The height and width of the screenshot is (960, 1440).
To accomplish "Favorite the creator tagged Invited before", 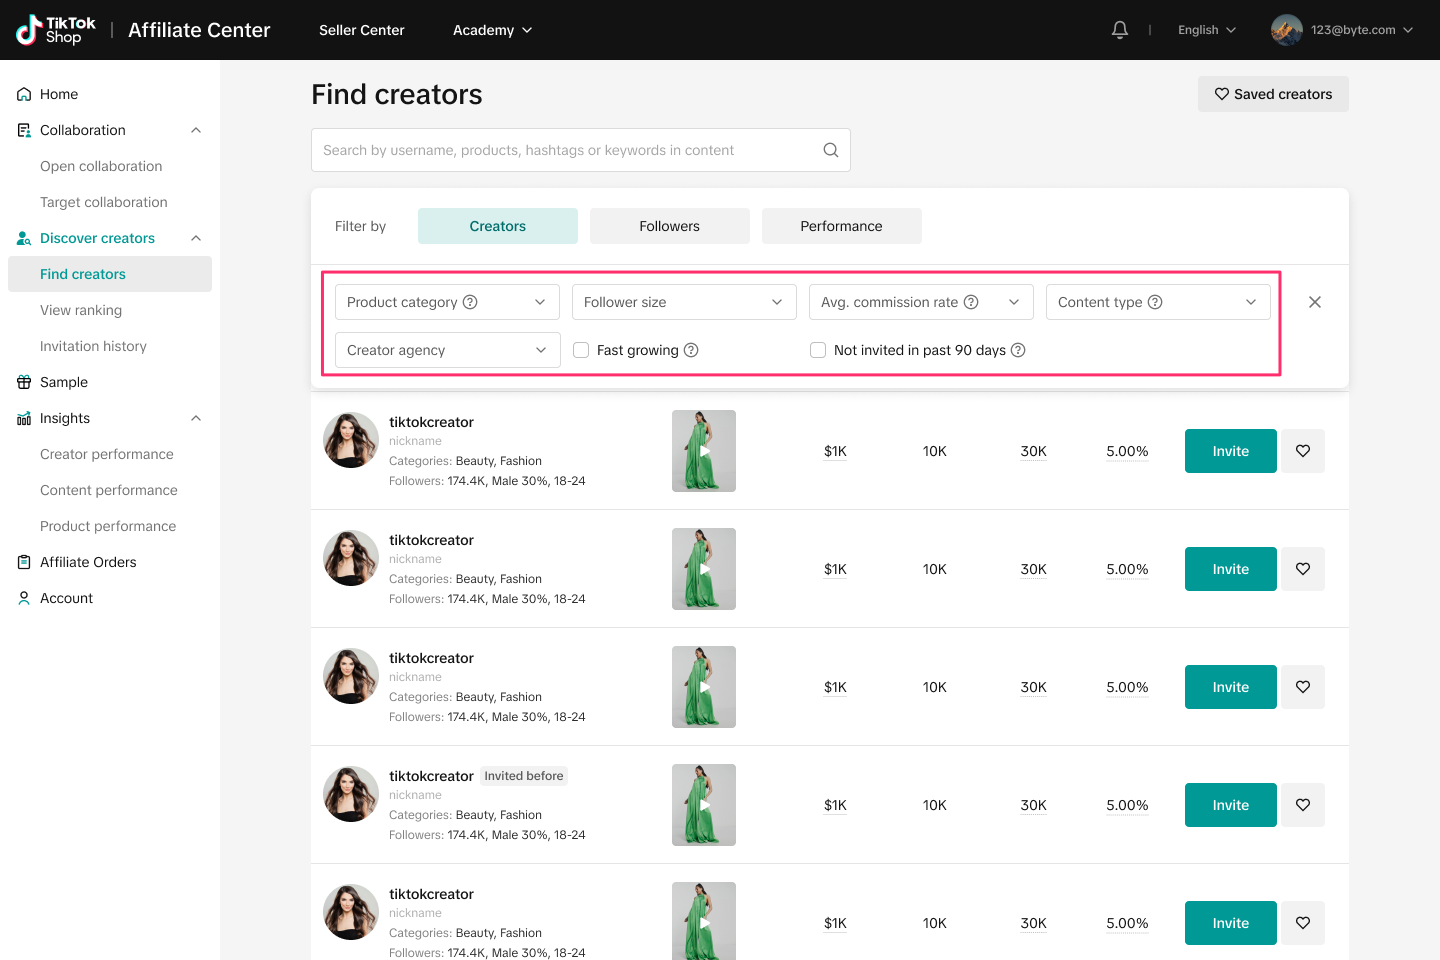I will tap(1302, 805).
